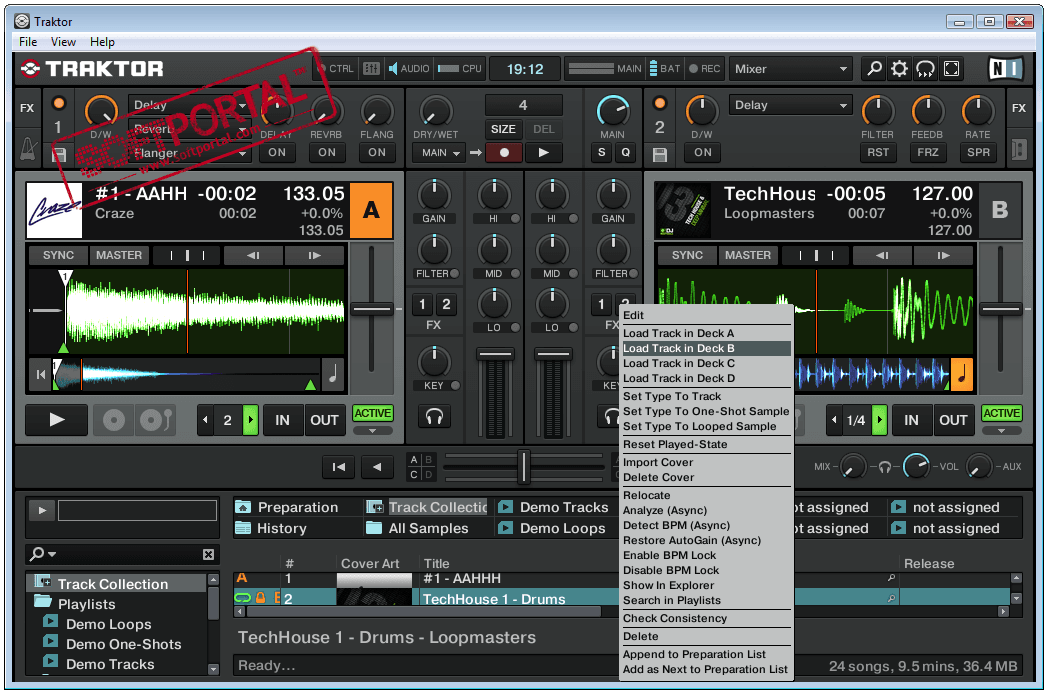
Task: Click loop recorder SIZE button
Action: pos(503,129)
